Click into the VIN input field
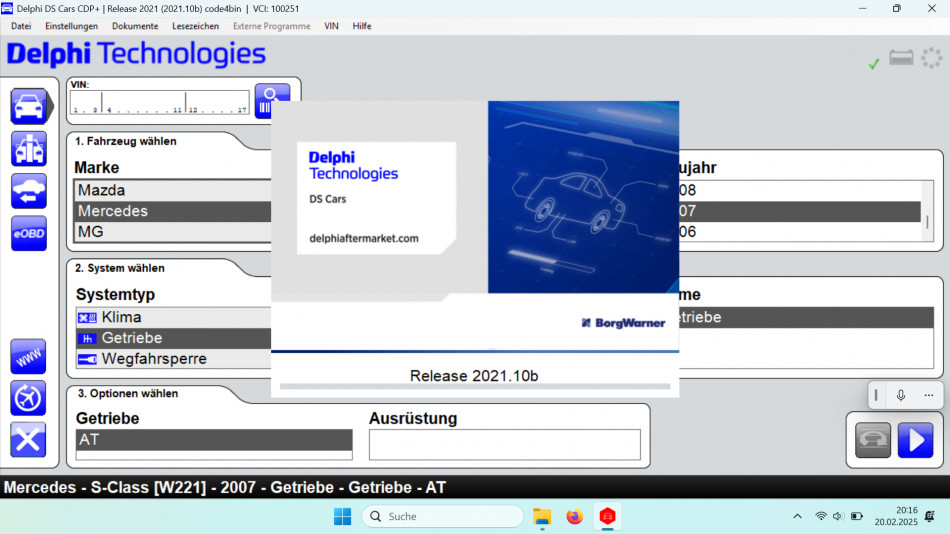The height and width of the screenshot is (534, 950). (160, 102)
